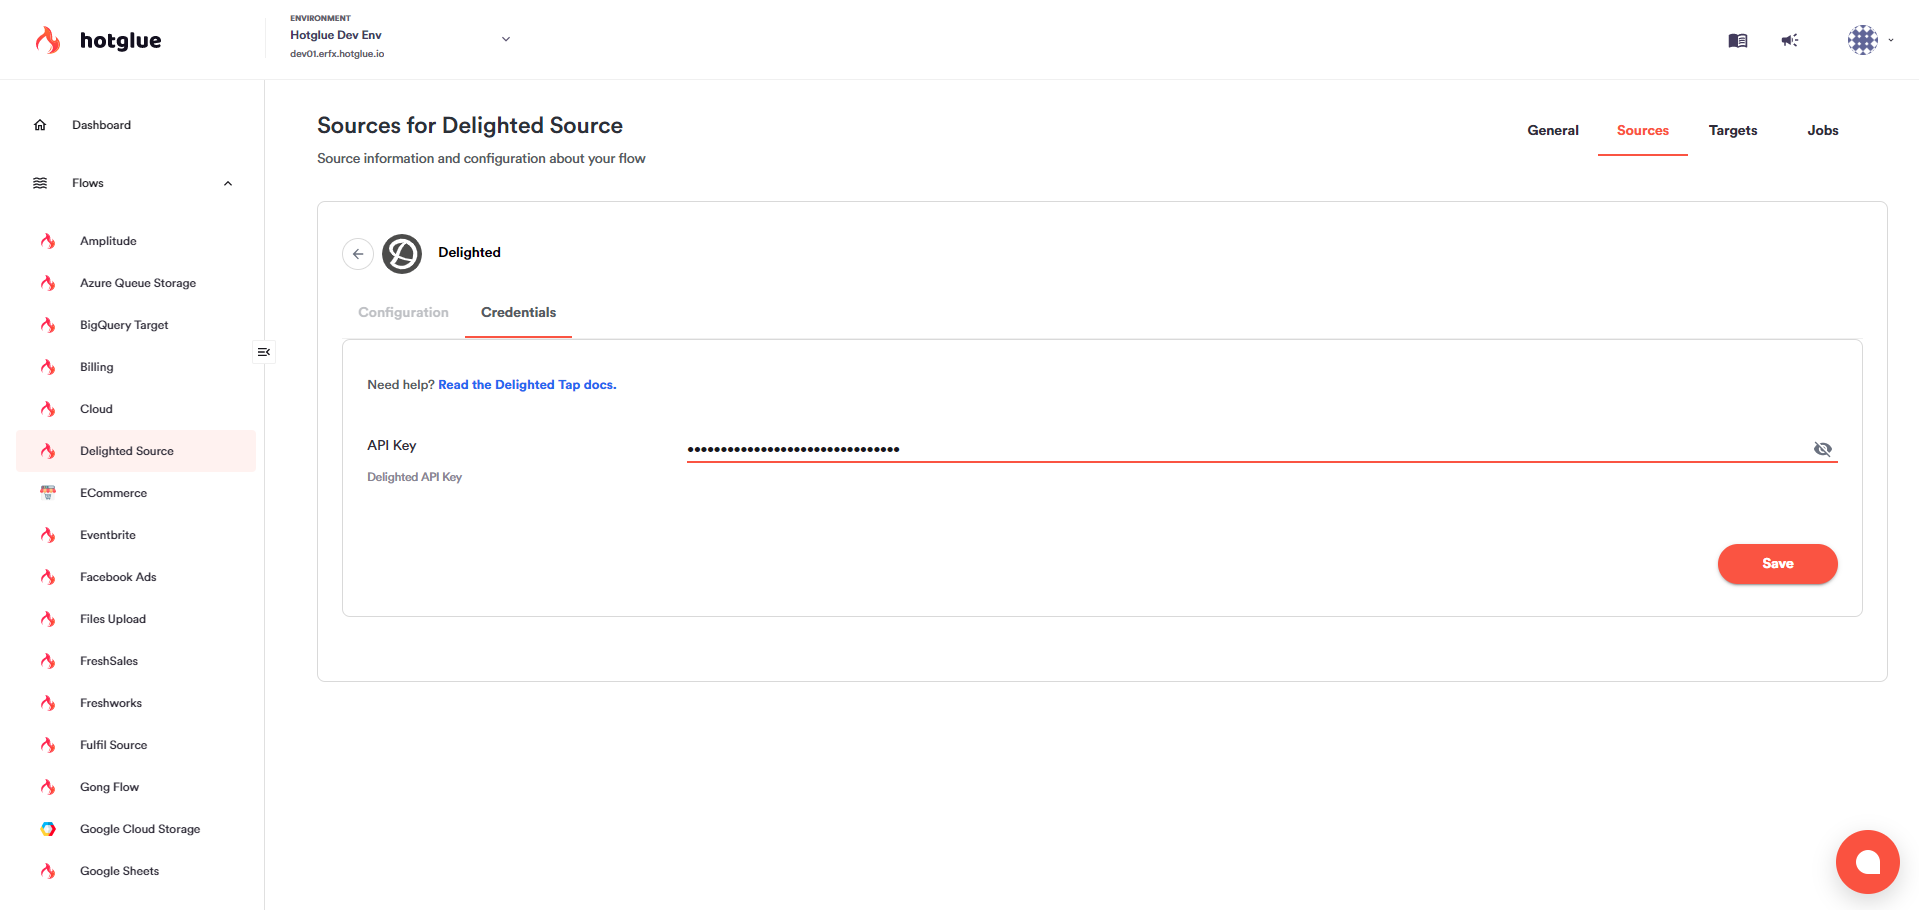Click the Google Cloud Storage icon

(48, 829)
